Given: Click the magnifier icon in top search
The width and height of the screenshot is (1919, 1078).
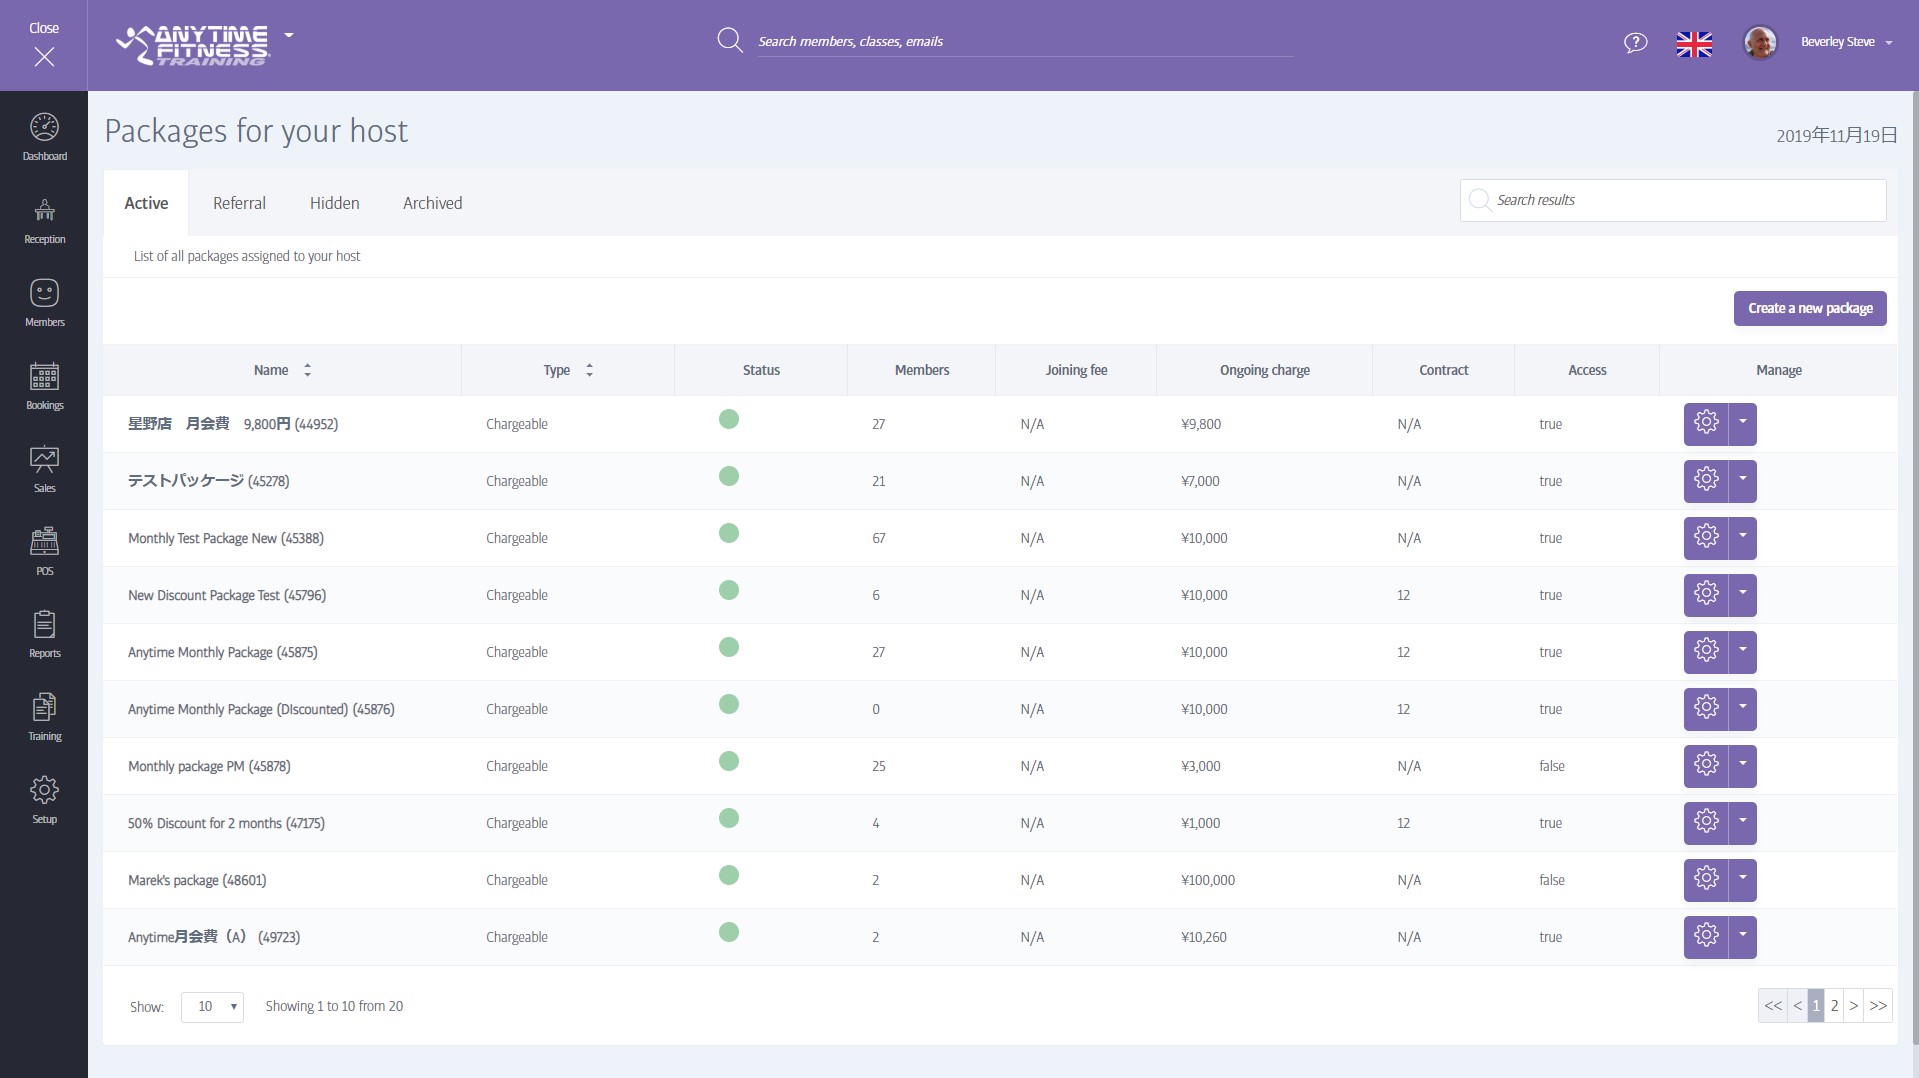Looking at the screenshot, I should [x=730, y=40].
